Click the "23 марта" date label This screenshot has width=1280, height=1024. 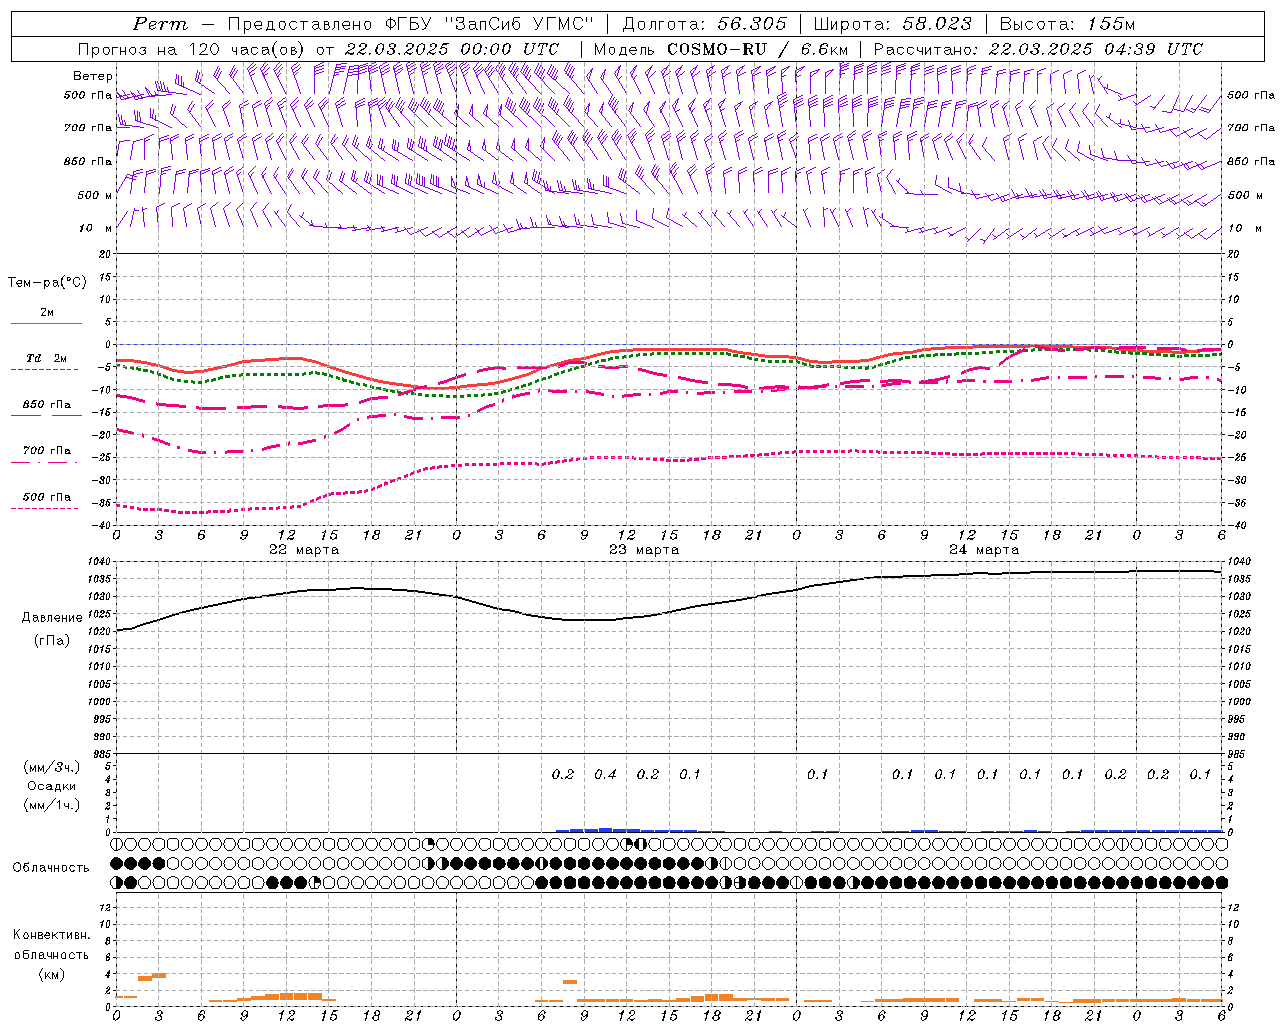[x=644, y=550]
